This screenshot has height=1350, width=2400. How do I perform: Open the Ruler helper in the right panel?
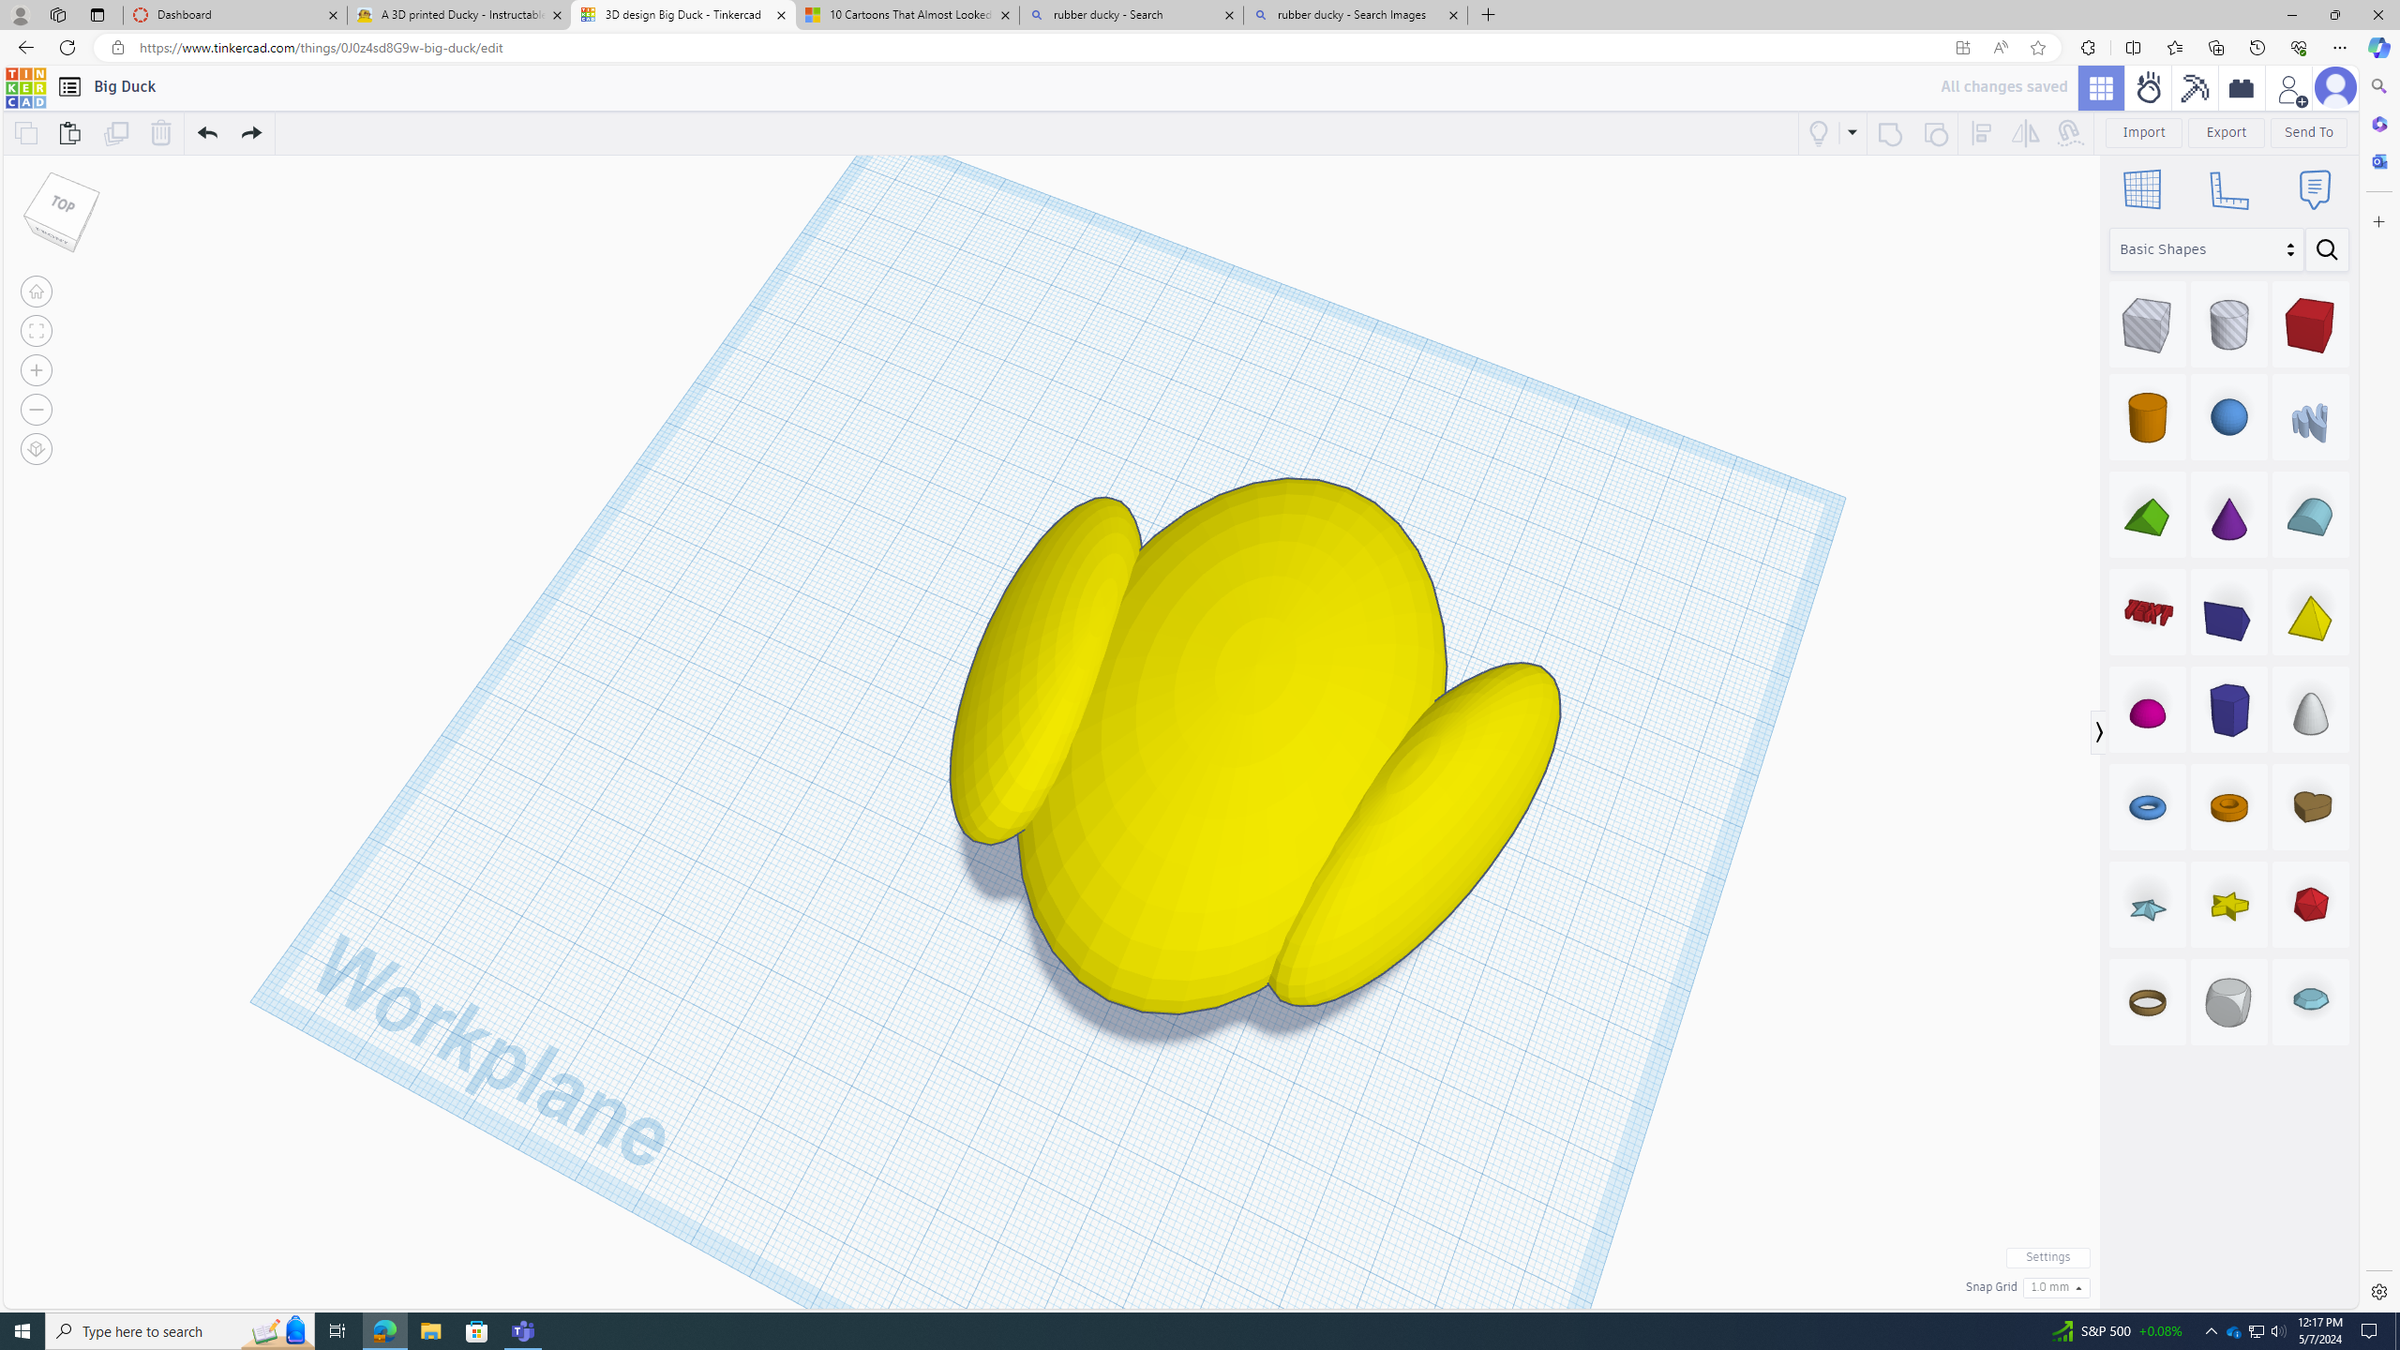(x=2230, y=189)
